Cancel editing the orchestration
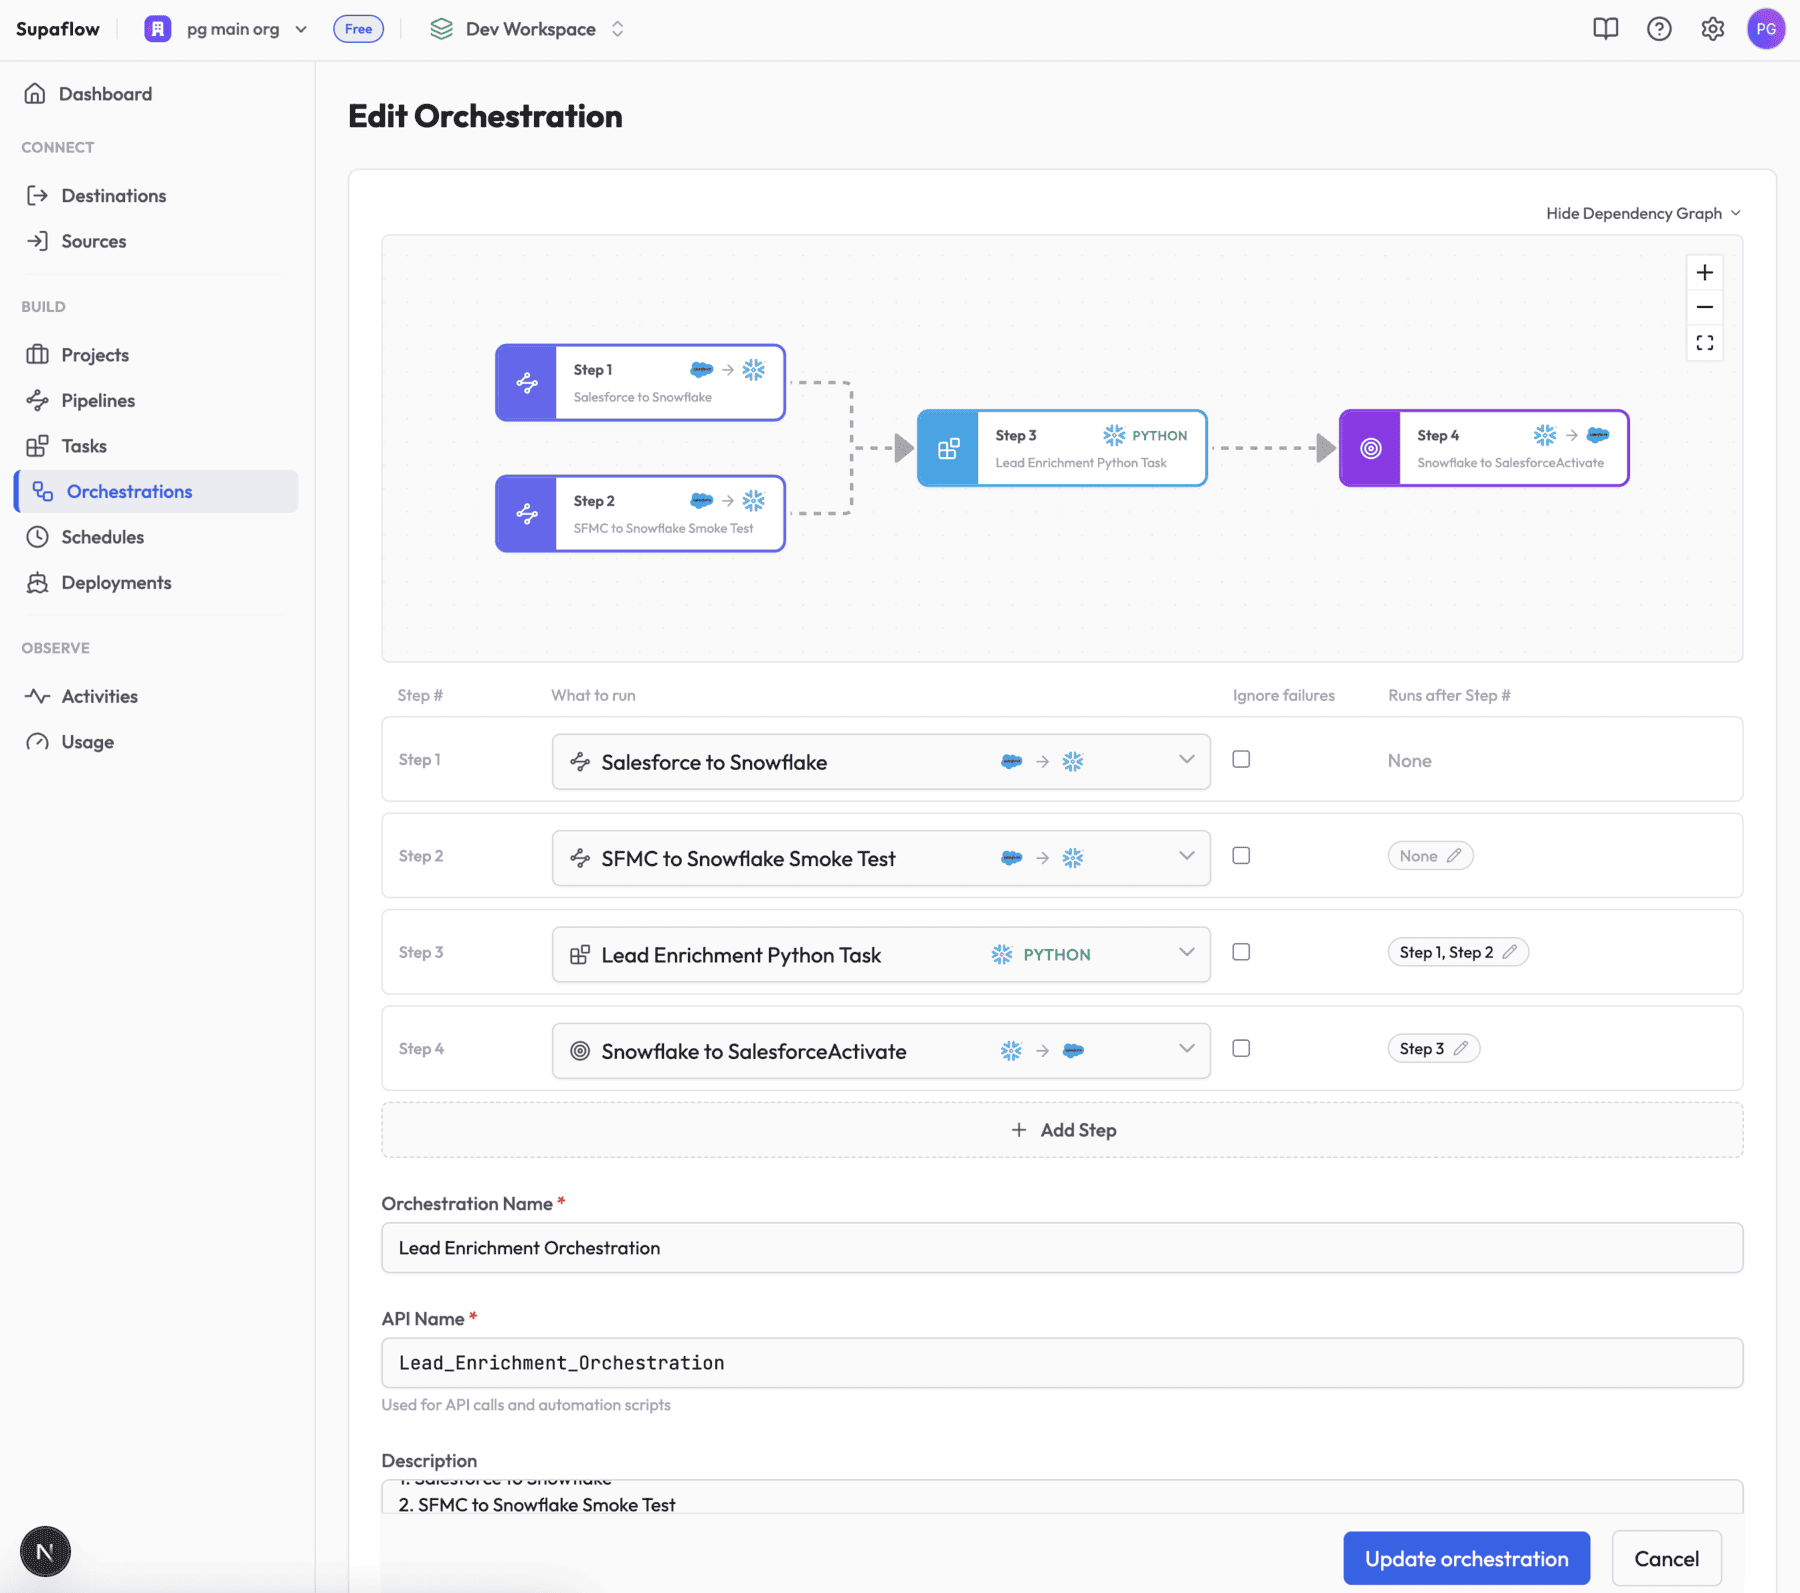 1666,1558
